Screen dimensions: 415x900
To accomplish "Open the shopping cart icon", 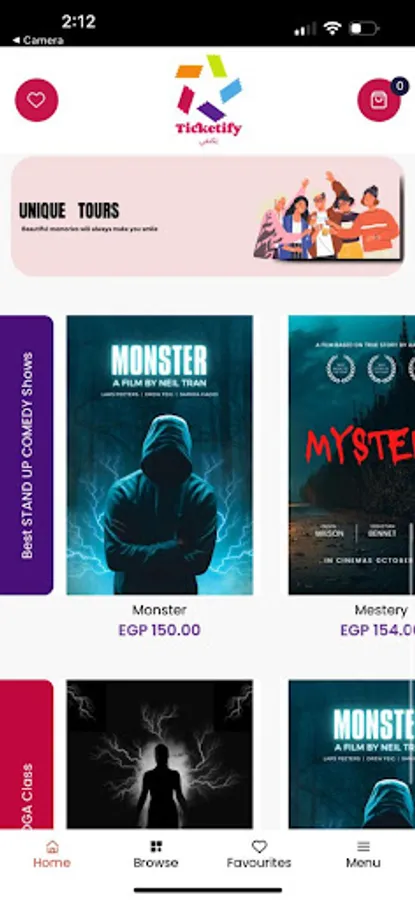I will pyautogui.click(x=378, y=100).
